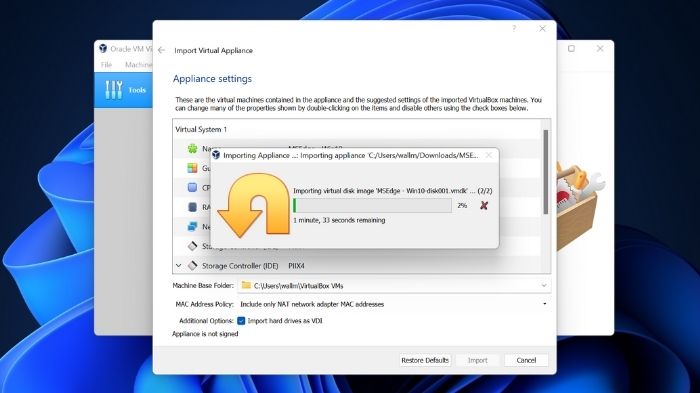Select the Network adapter row icon
700x393 pixels.
[192, 226]
